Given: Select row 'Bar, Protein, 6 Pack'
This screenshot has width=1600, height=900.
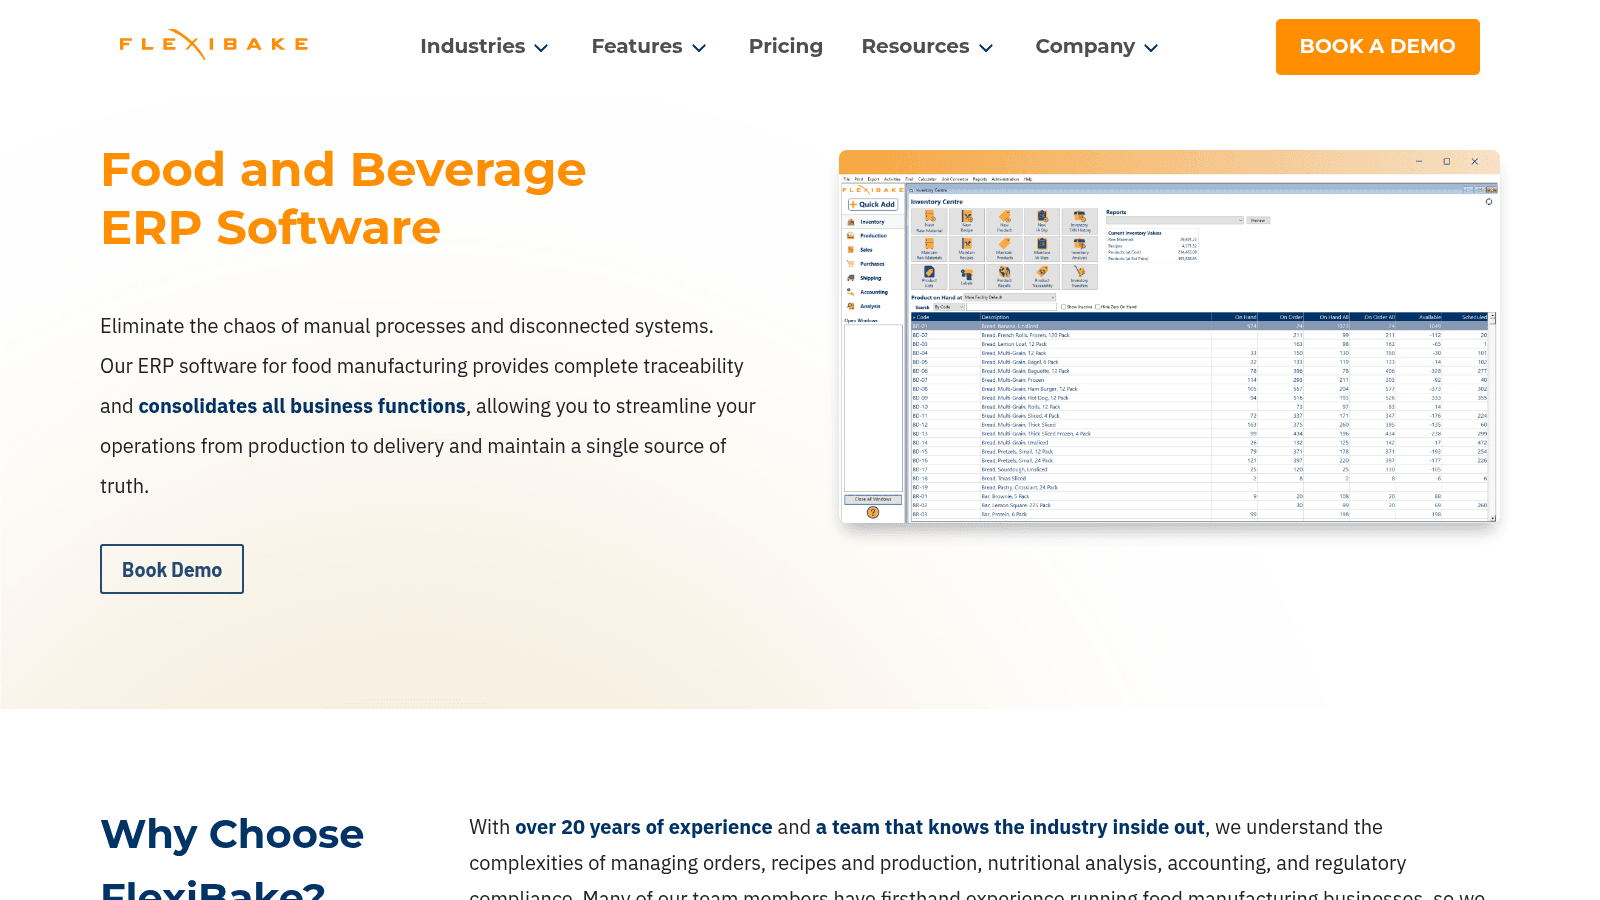Looking at the screenshot, I should coord(1200,514).
